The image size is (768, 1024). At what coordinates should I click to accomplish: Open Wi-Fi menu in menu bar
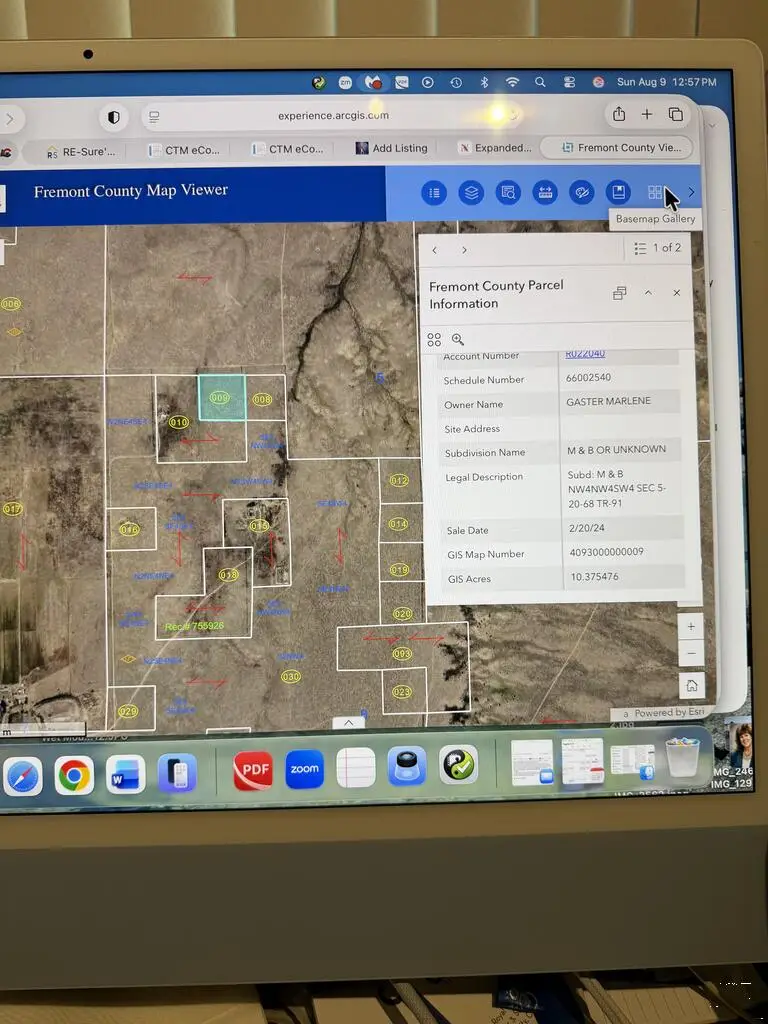click(512, 82)
